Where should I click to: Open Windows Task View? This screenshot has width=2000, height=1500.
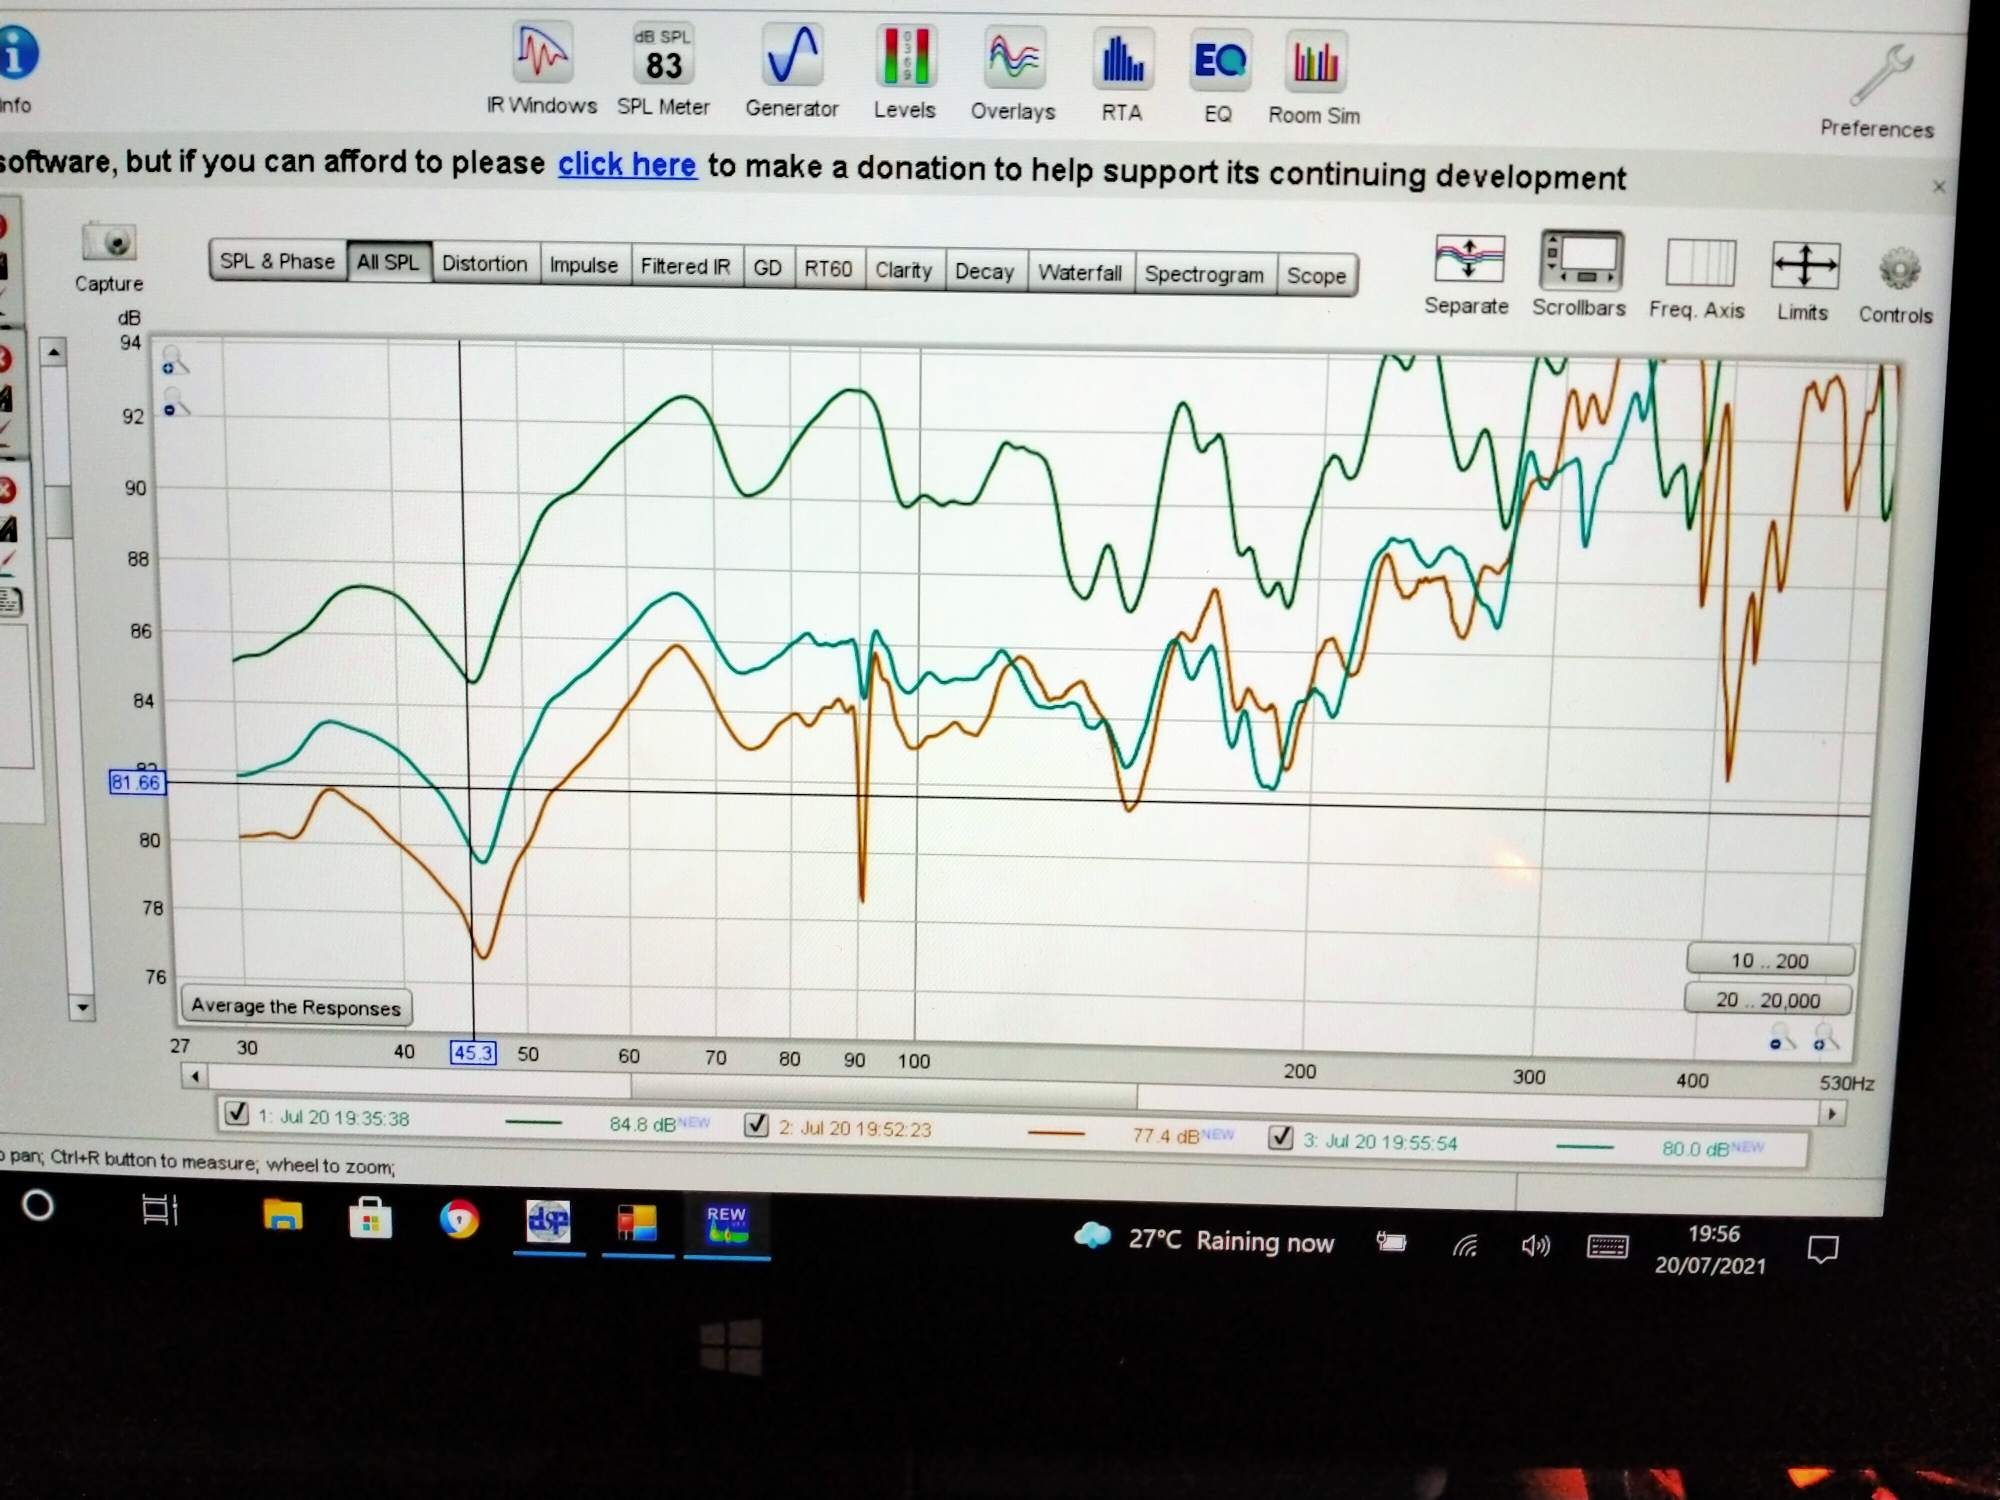pyautogui.click(x=159, y=1210)
